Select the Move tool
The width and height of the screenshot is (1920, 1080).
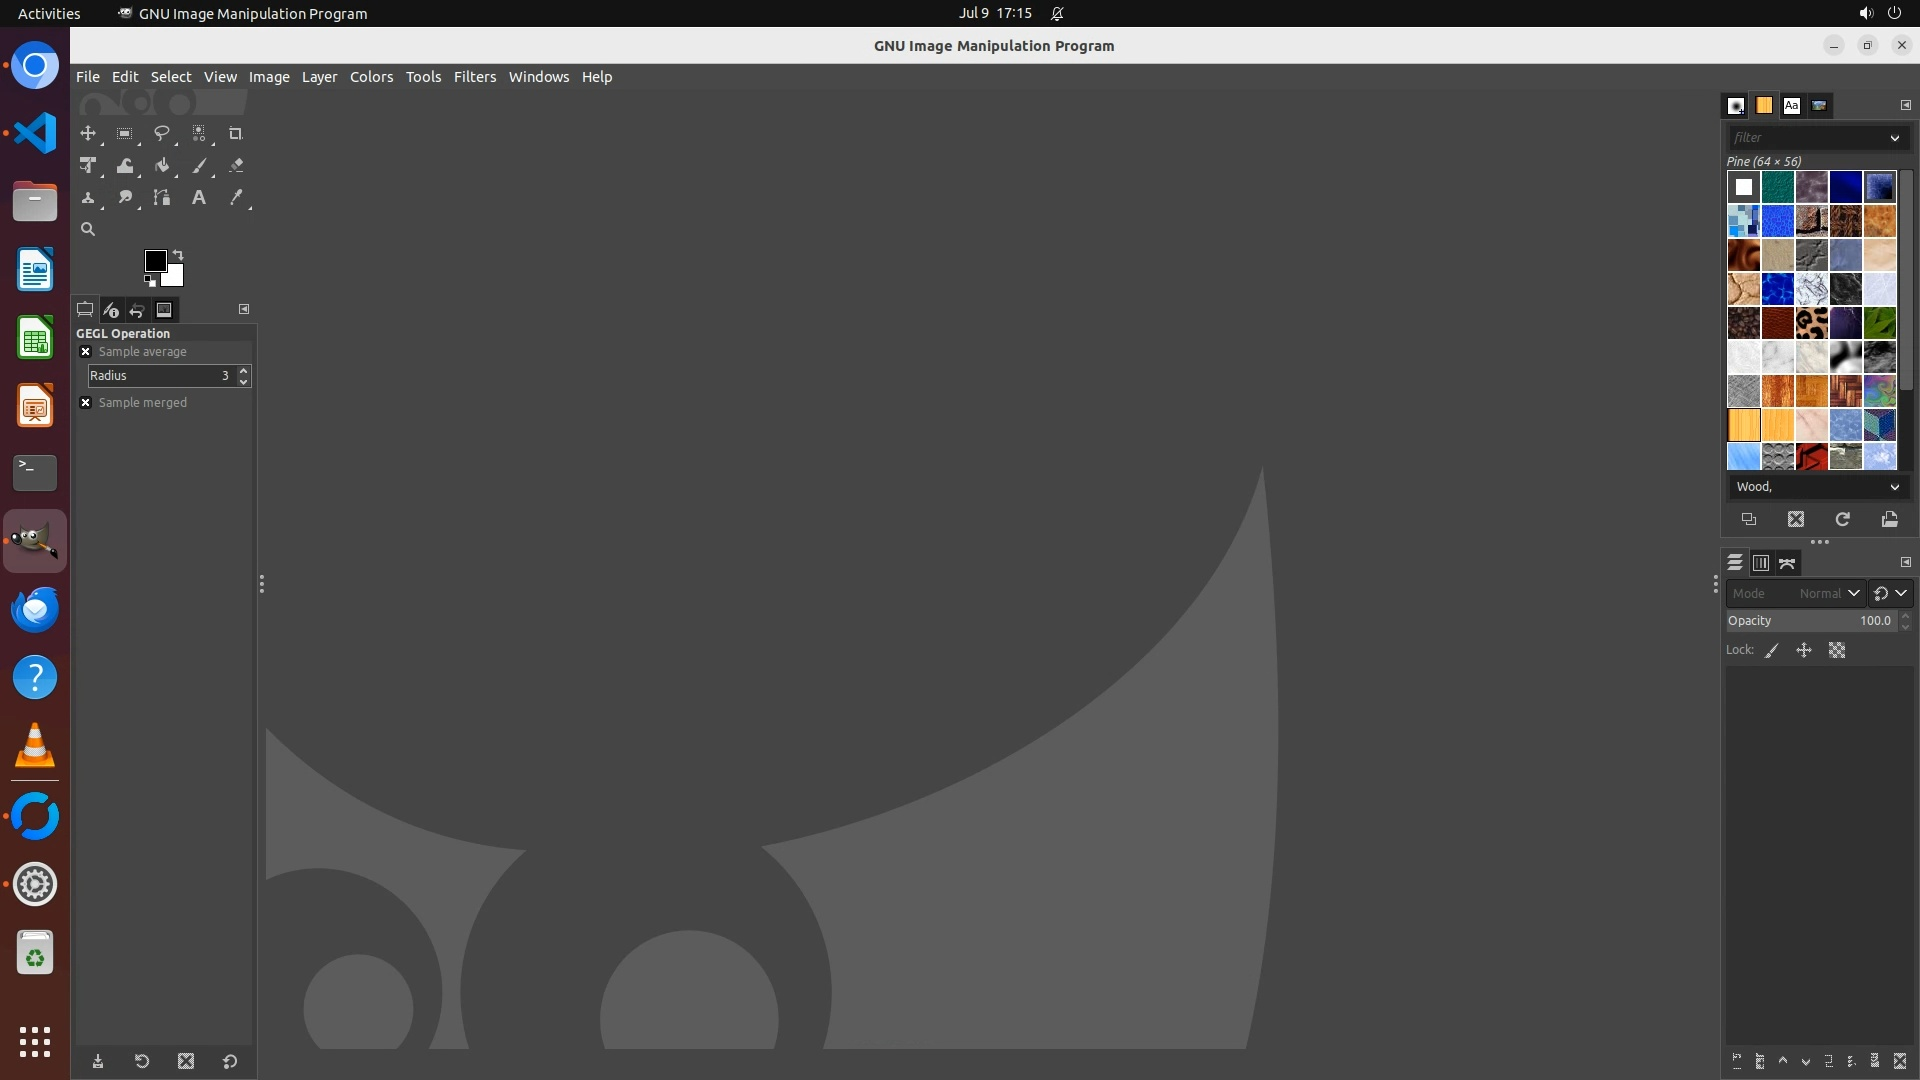pos(88,133)
